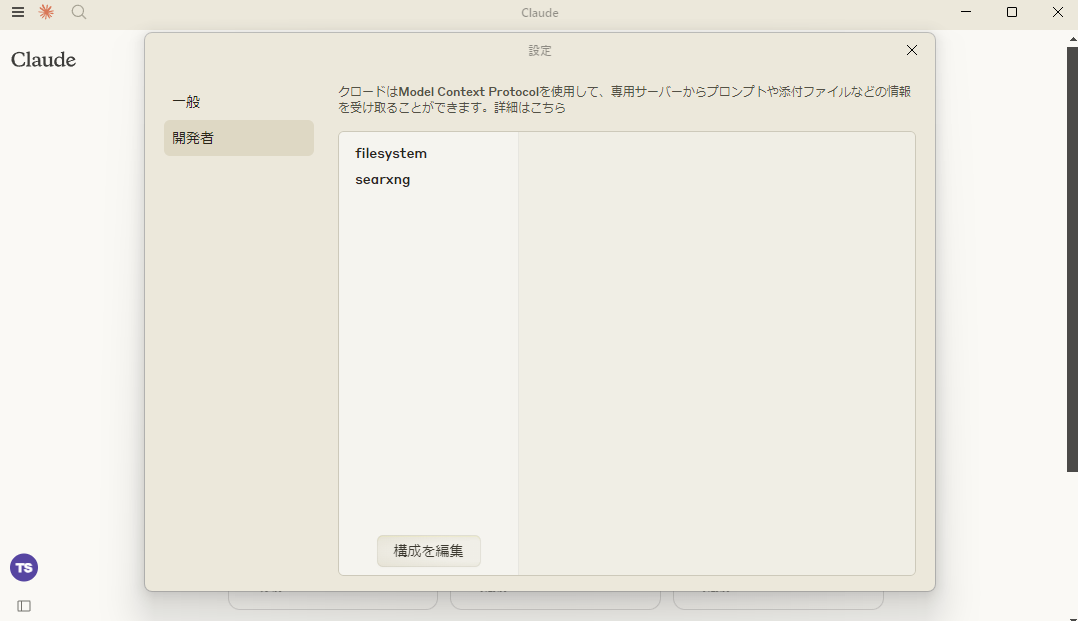Screen dimensions: 1078x621
Task: Switch to the 一般 settings tab
Action: pos(239,102)
